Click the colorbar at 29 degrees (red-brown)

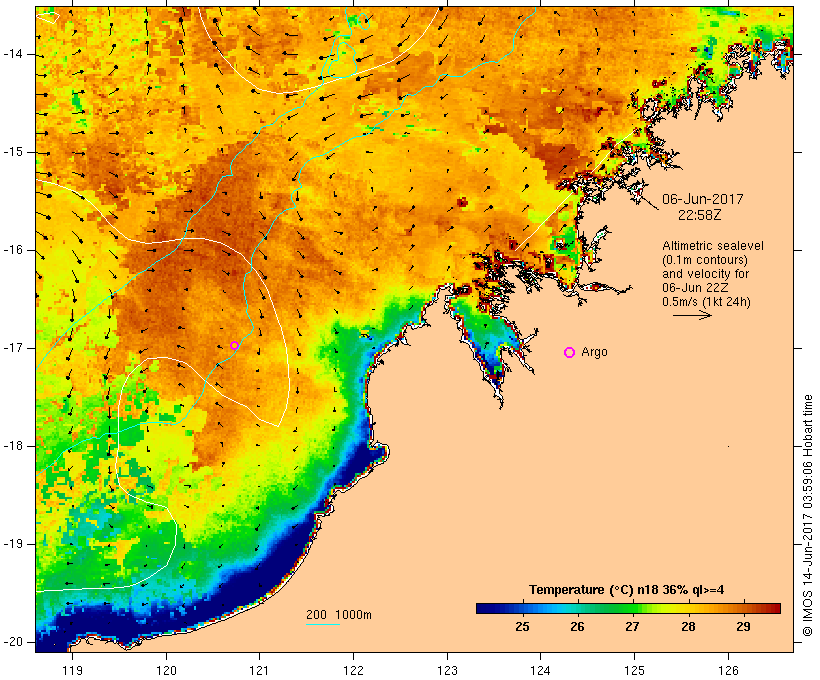pyautogui.click(x=743, y=608)
